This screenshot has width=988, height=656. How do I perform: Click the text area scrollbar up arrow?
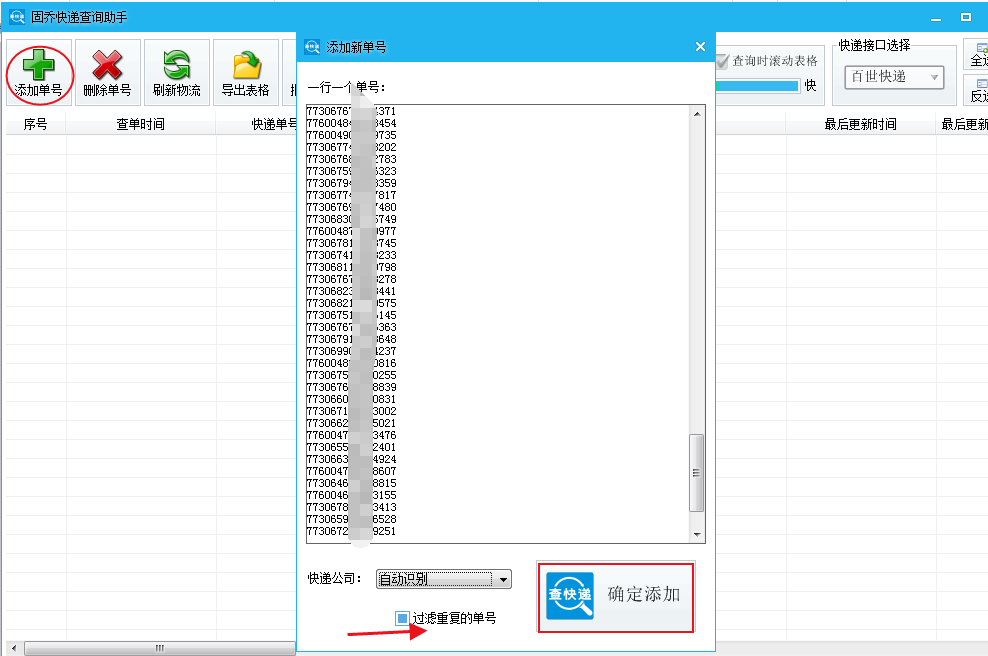697,112
